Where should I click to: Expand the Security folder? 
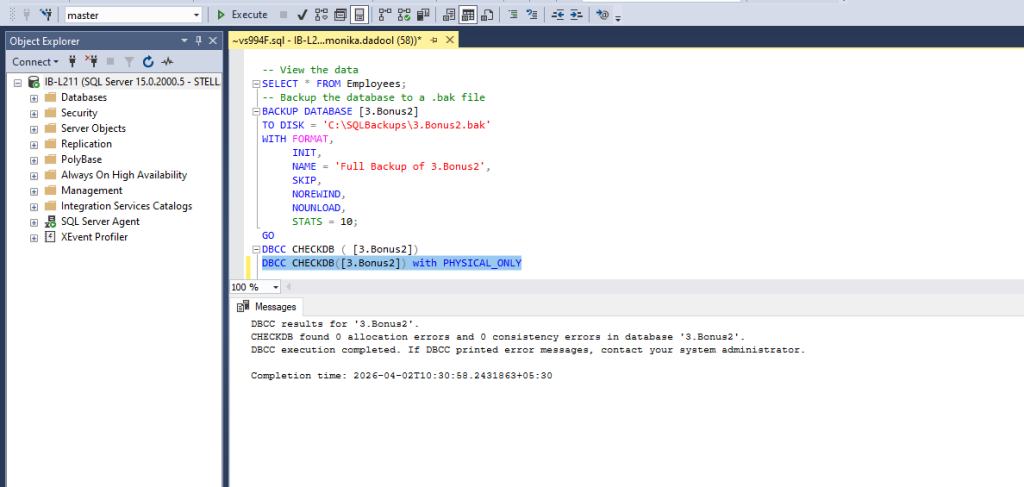point(33,113)
